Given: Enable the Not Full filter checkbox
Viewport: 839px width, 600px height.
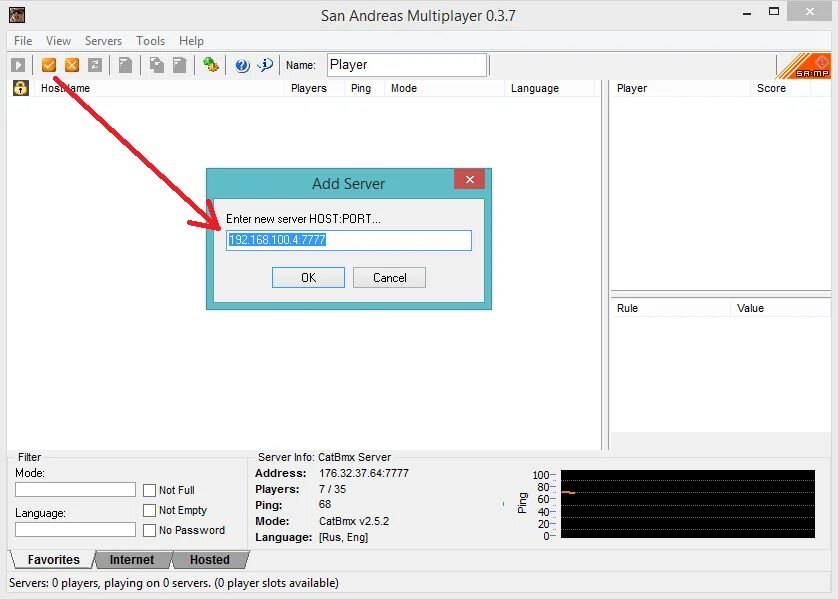Looking at the screenshot, I should click(x=149, y=490).
